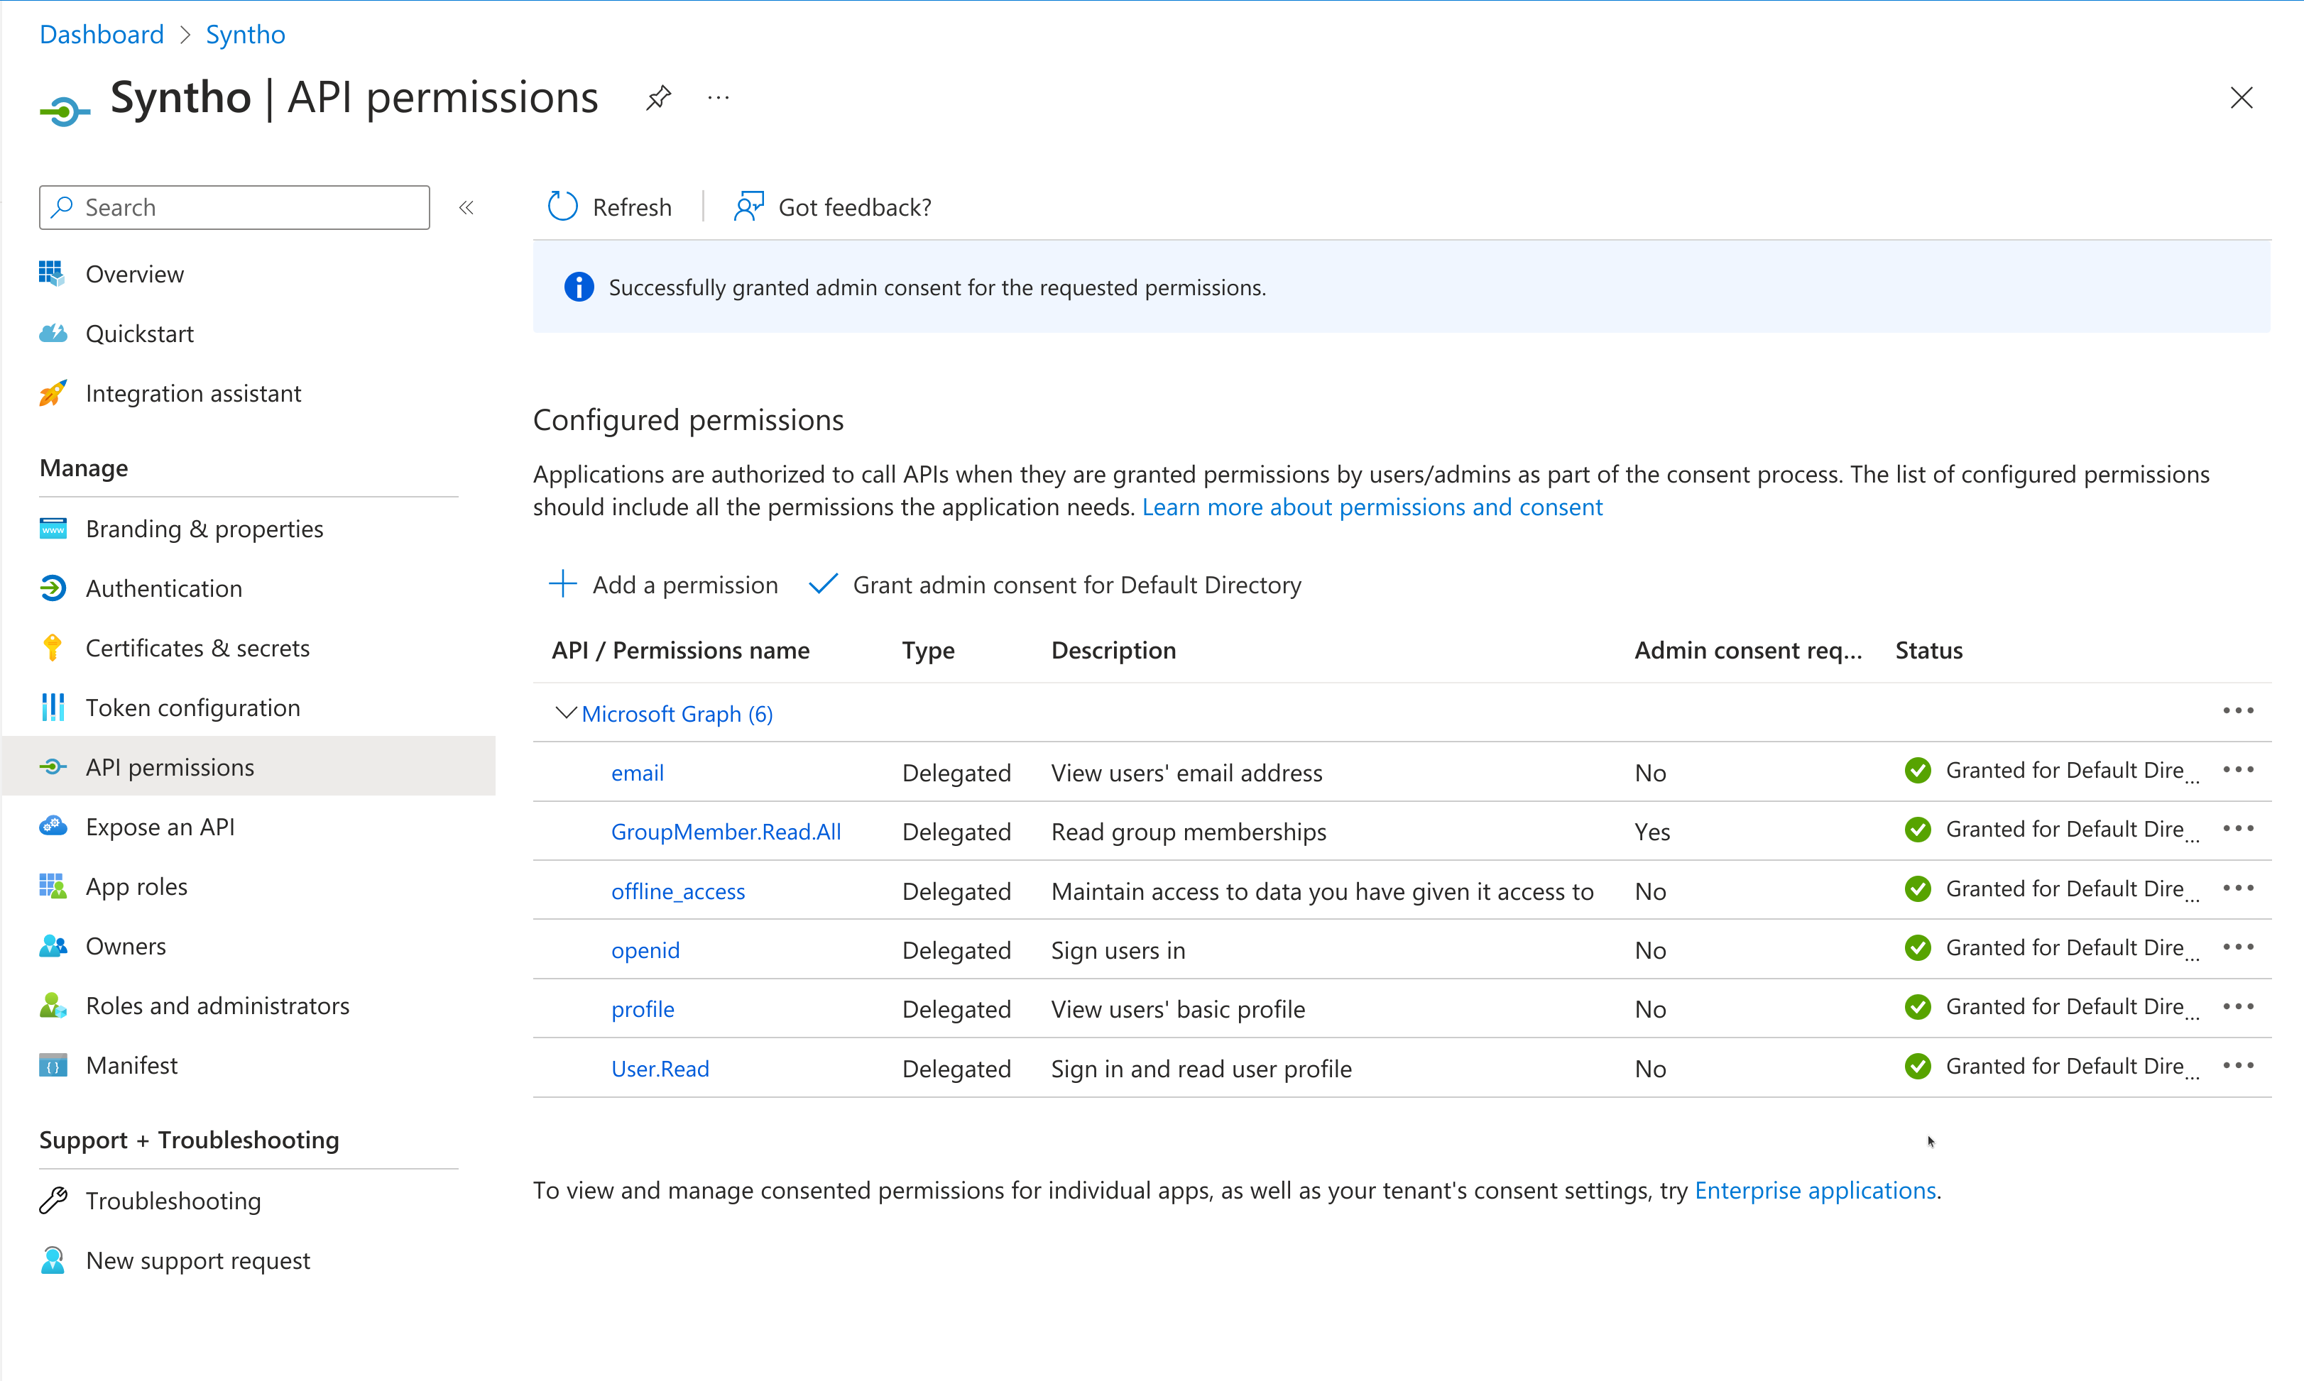Grant admin consent for Default Directory
This screenshot has width=2304, height=1381.
1056,585
